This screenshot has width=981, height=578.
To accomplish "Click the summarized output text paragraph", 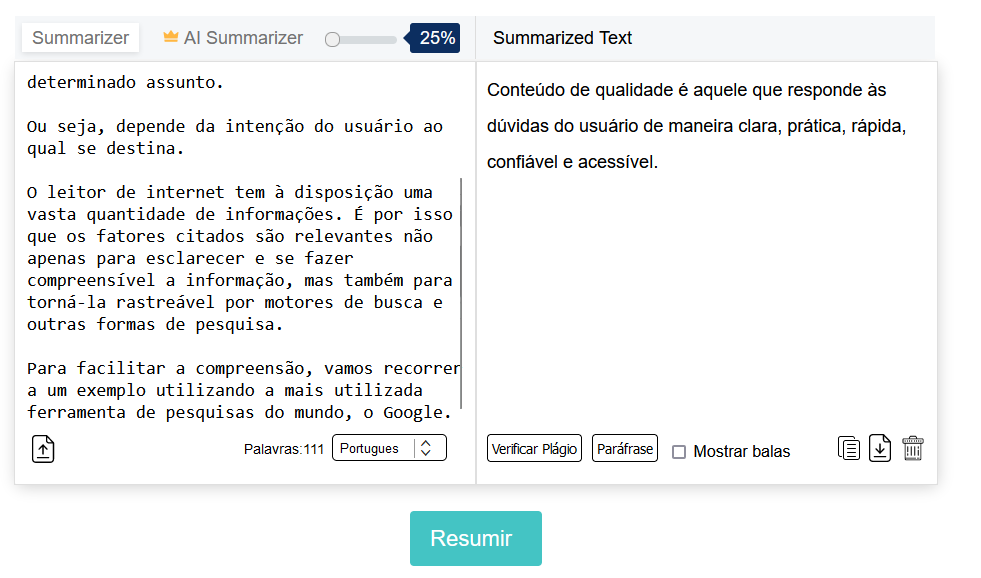I will point(686,126).
